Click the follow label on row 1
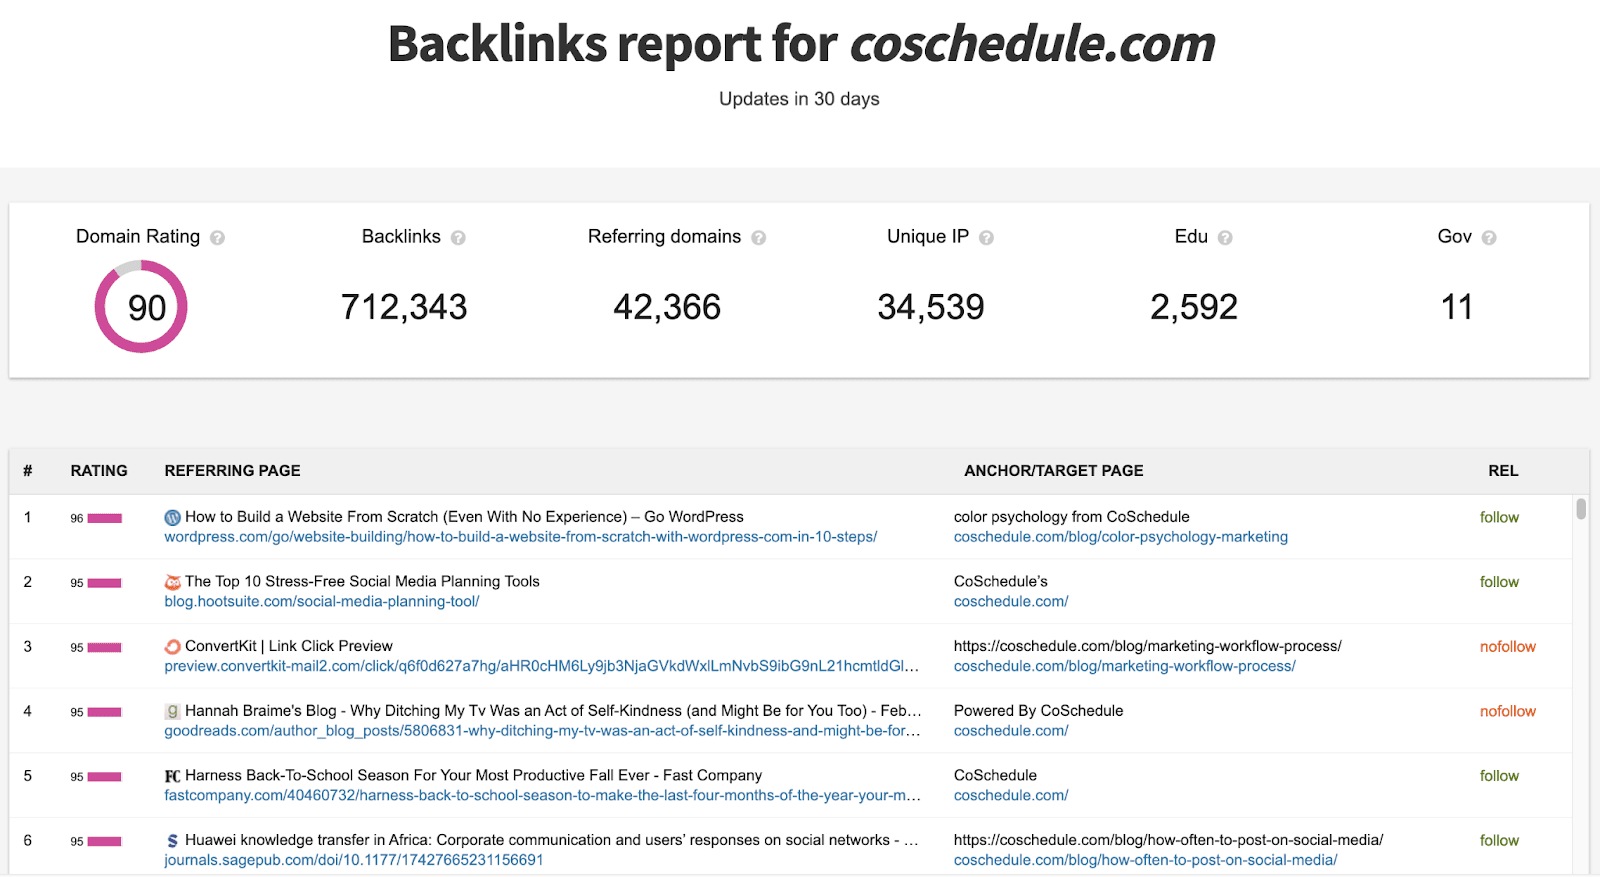 click(x=1498, y=517)
